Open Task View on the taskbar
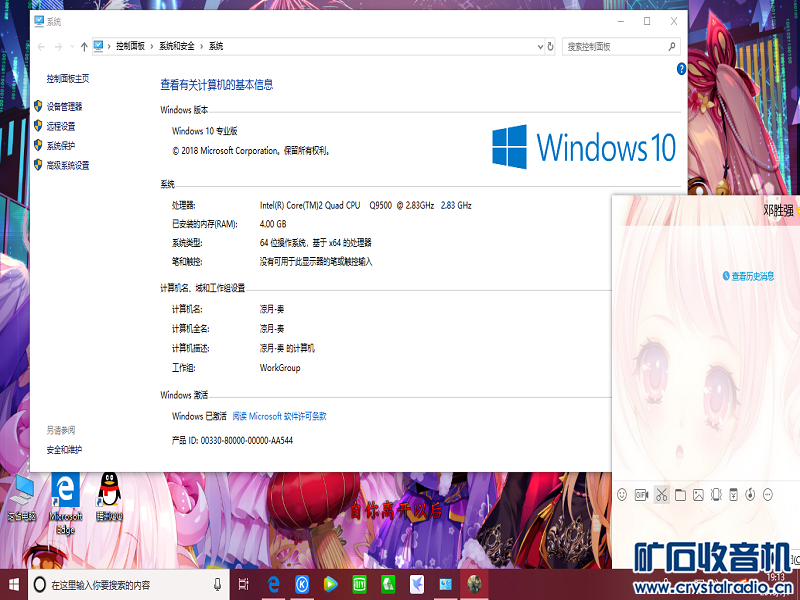The width and height of the screenshot is (800, 600). click(244, 585)
